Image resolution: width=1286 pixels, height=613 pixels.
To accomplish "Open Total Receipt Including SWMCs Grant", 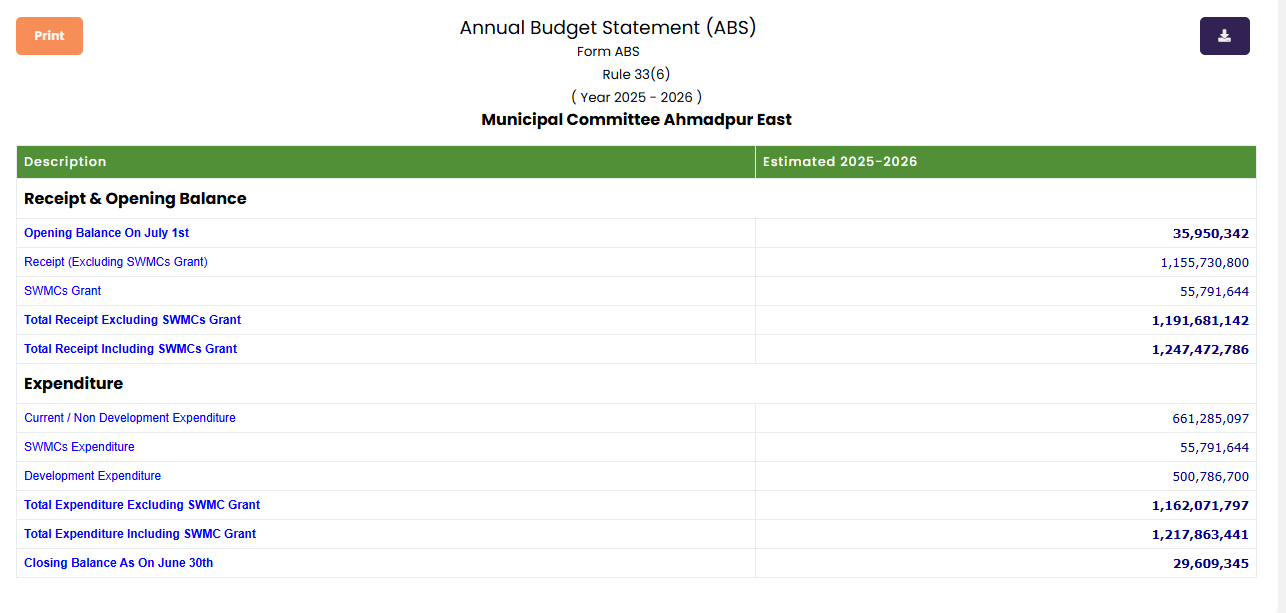I will tap(130, 349).
